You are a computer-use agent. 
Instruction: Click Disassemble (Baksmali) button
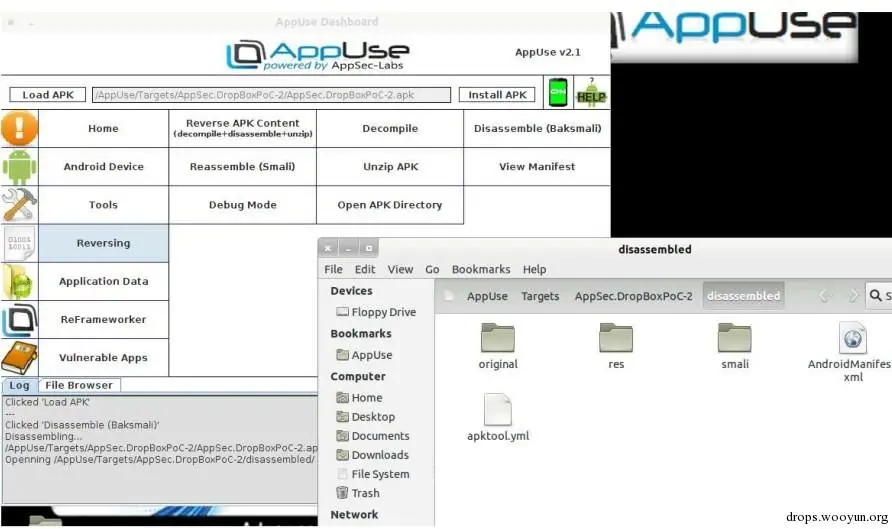pos(537,129)
